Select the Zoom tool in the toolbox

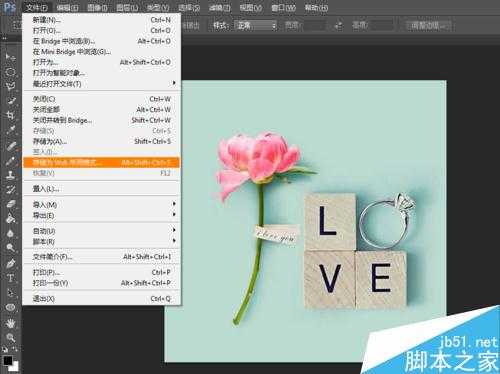[10, 338]
